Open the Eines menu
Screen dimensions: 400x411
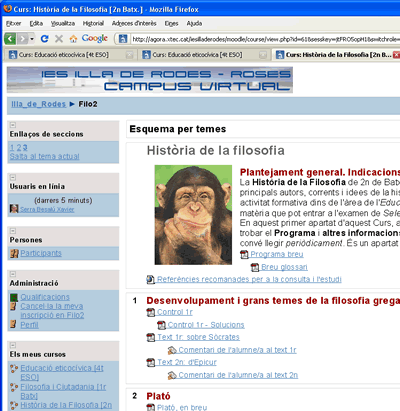[171, 23]
